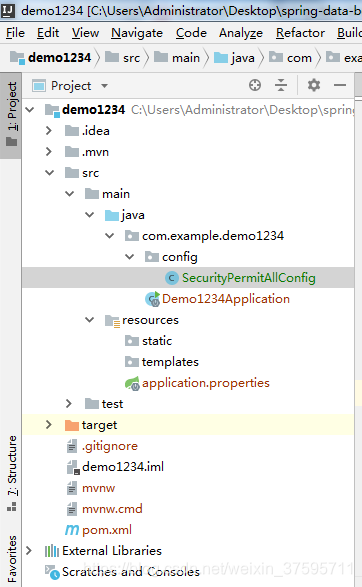Screen dimensions: 362x587
Task: Click the SecurityPermitAllConfig class icon
Action: click(x=171, y=278)
